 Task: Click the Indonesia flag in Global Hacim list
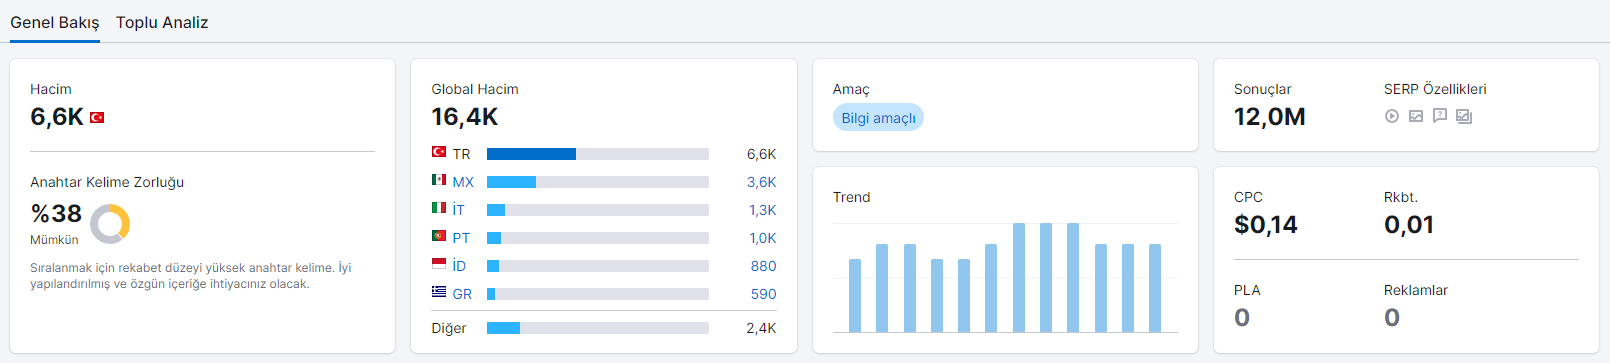click(439, 264)
